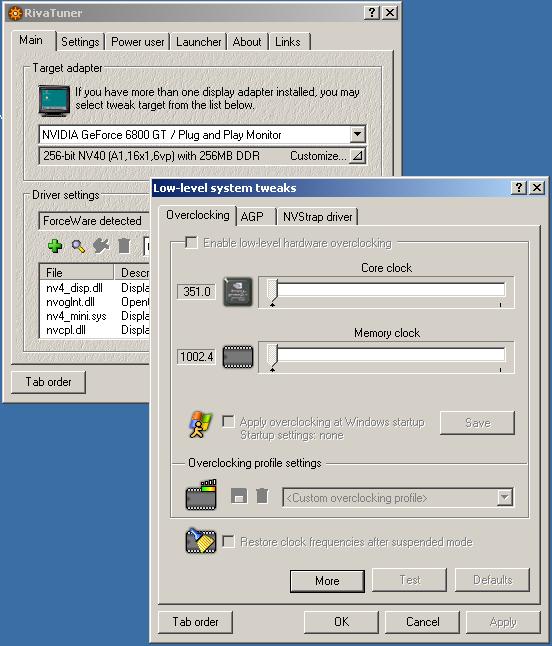The height and width of the screenshot is (646, 552).
Task: Click the memory chip icon beside Memory clock
Action: (238, 357)
